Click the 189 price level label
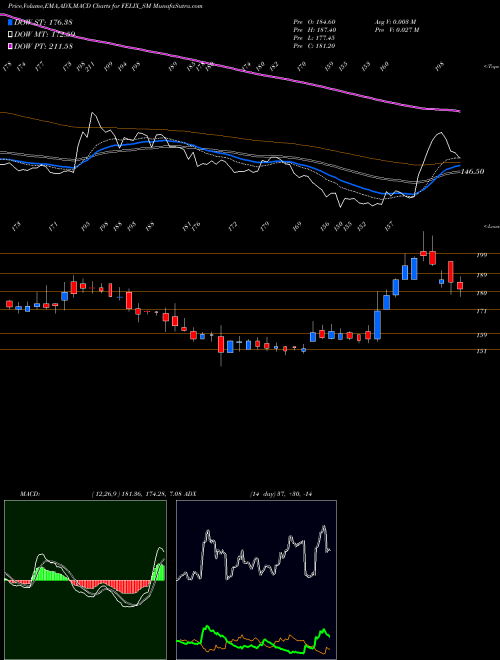500x660 pixels. click(482, 275)
